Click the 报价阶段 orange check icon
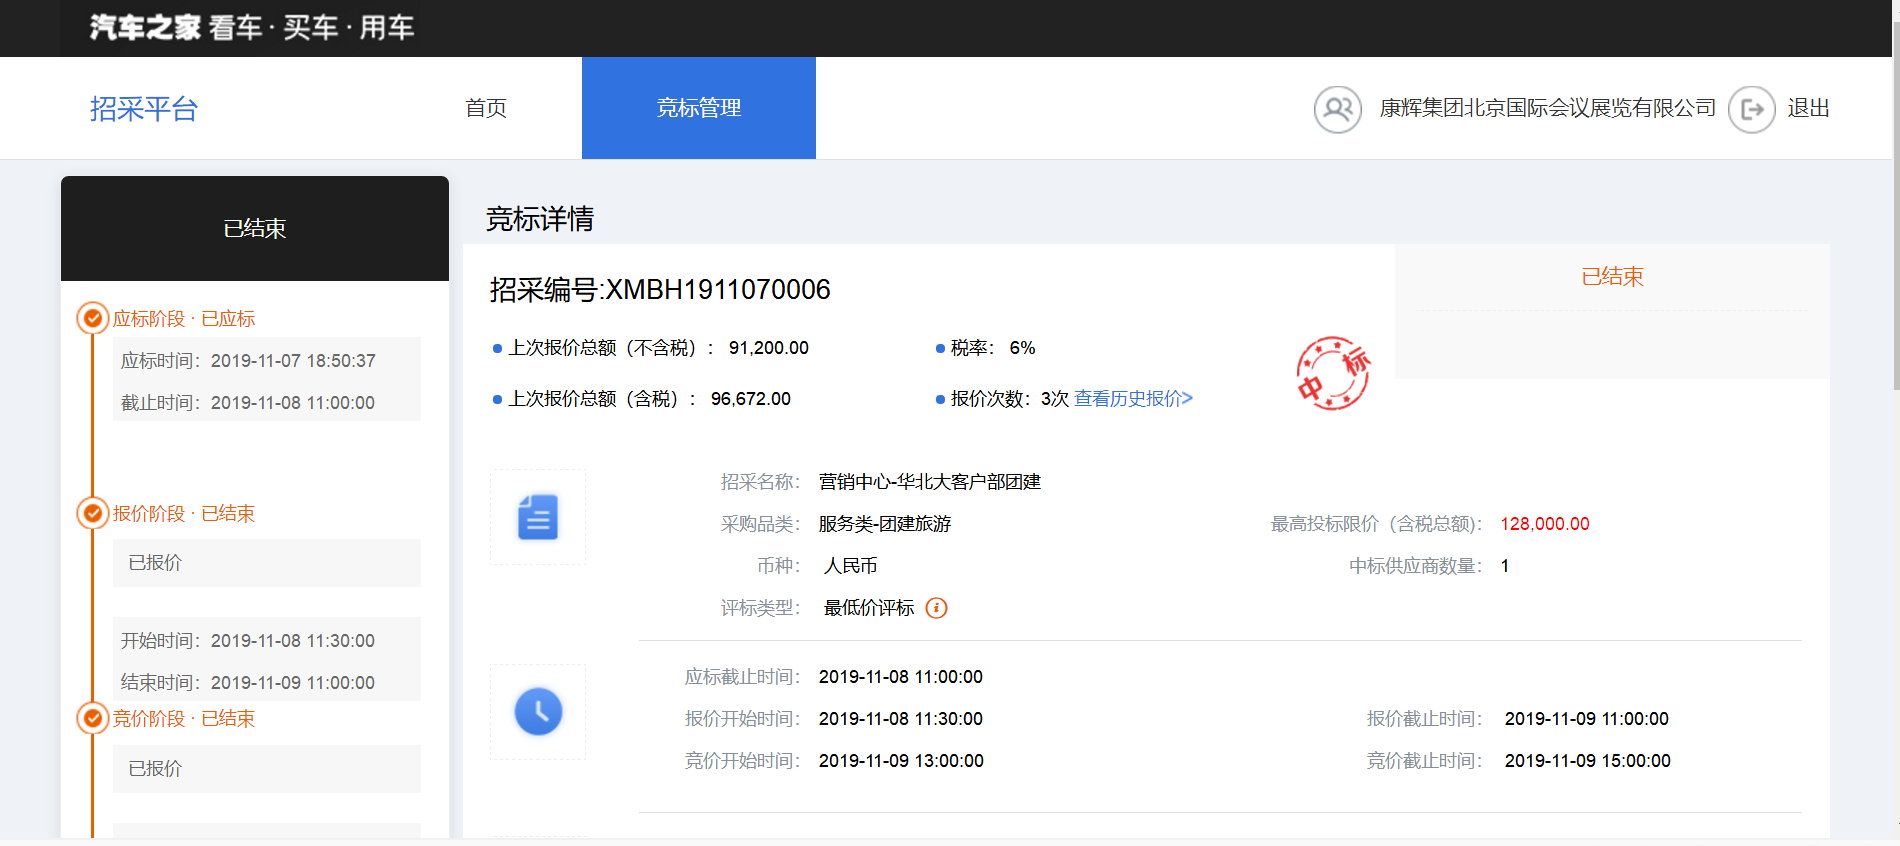 [93, 514]
